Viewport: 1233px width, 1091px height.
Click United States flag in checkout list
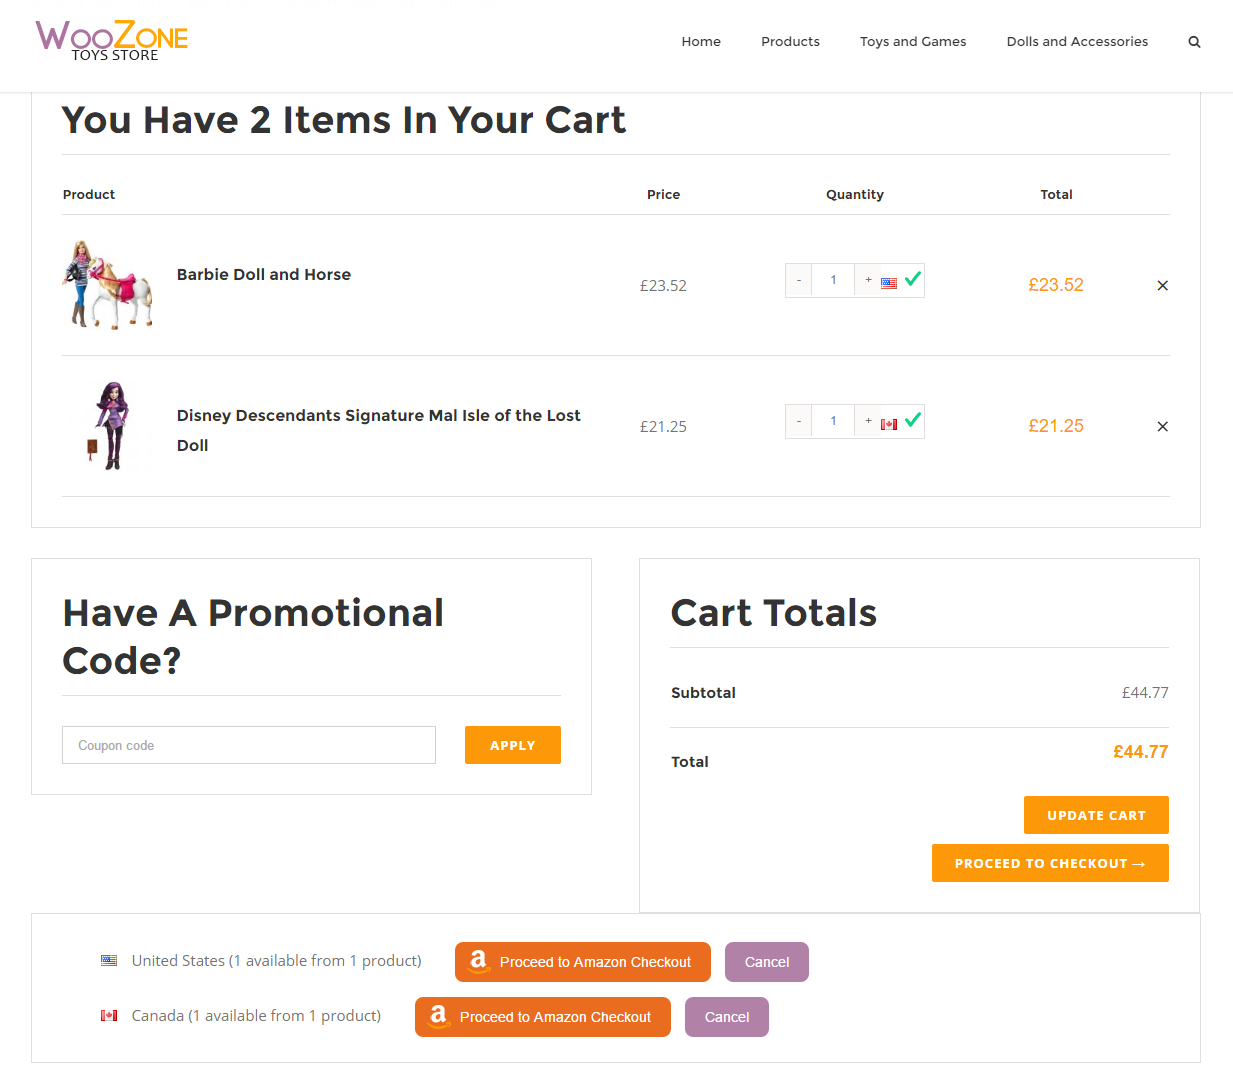[109, 961]
